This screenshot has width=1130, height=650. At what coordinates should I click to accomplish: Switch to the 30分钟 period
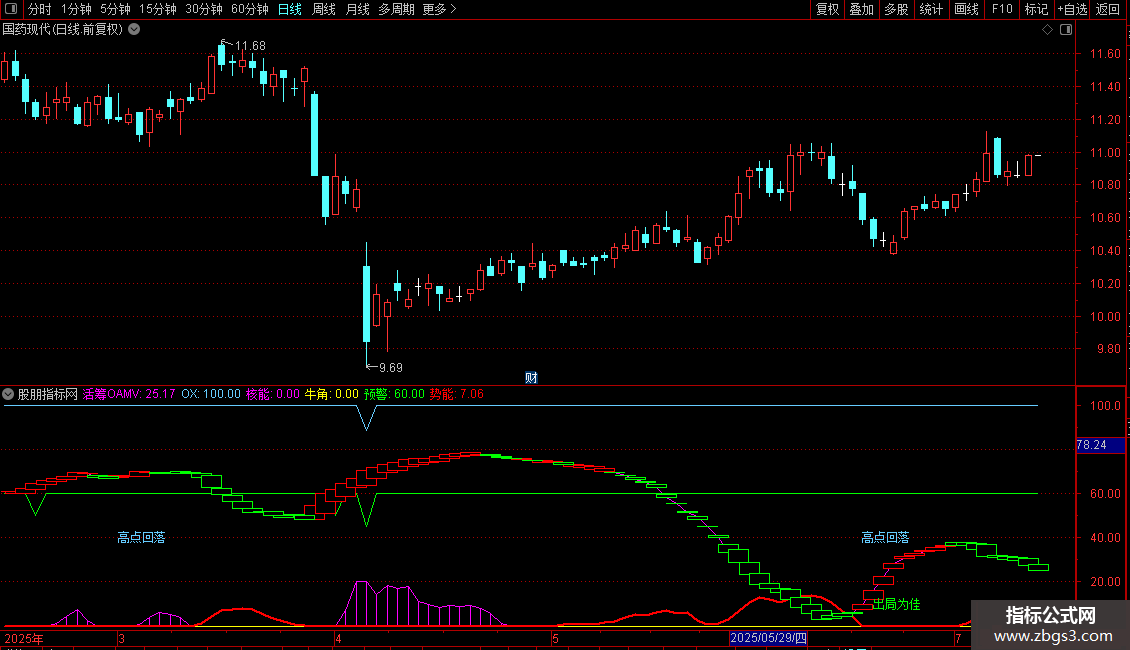204,9
